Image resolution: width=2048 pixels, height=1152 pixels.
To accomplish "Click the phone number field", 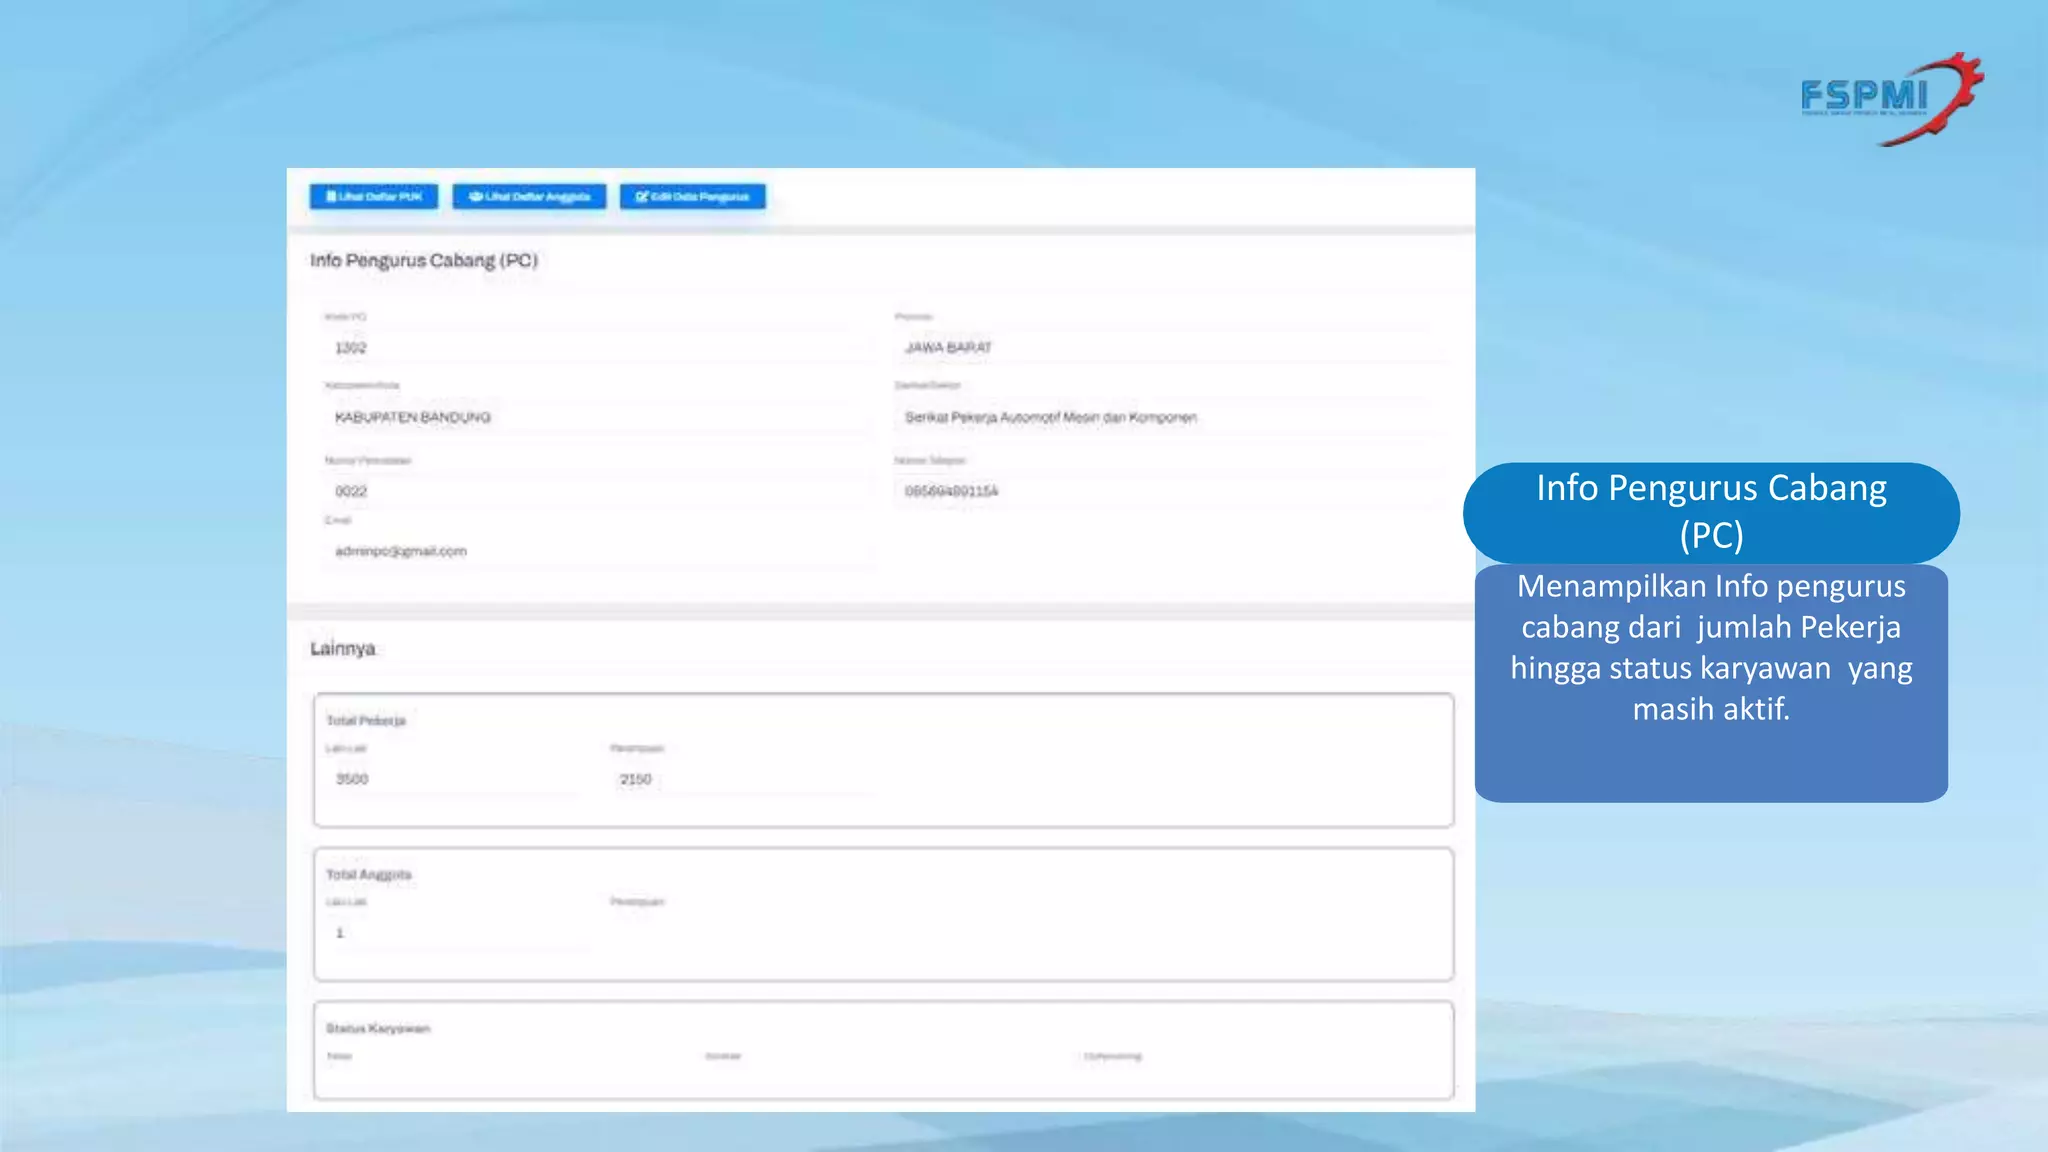I will 1165,491.
